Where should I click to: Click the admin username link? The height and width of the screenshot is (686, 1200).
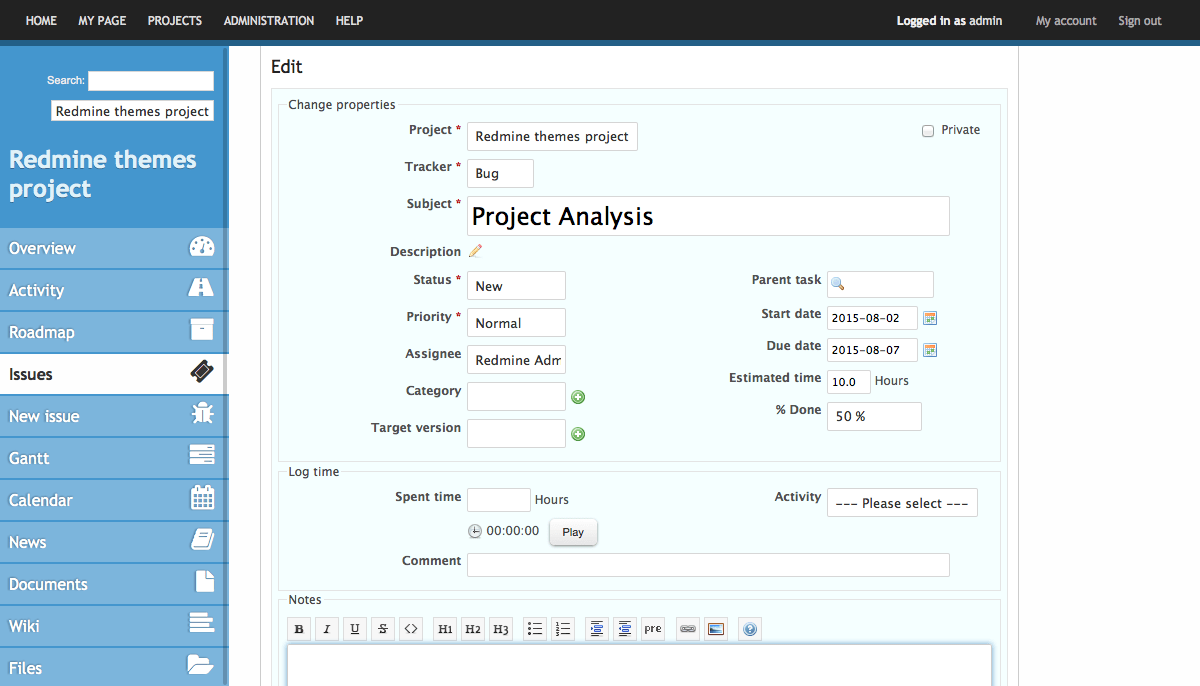click(985, 21)
